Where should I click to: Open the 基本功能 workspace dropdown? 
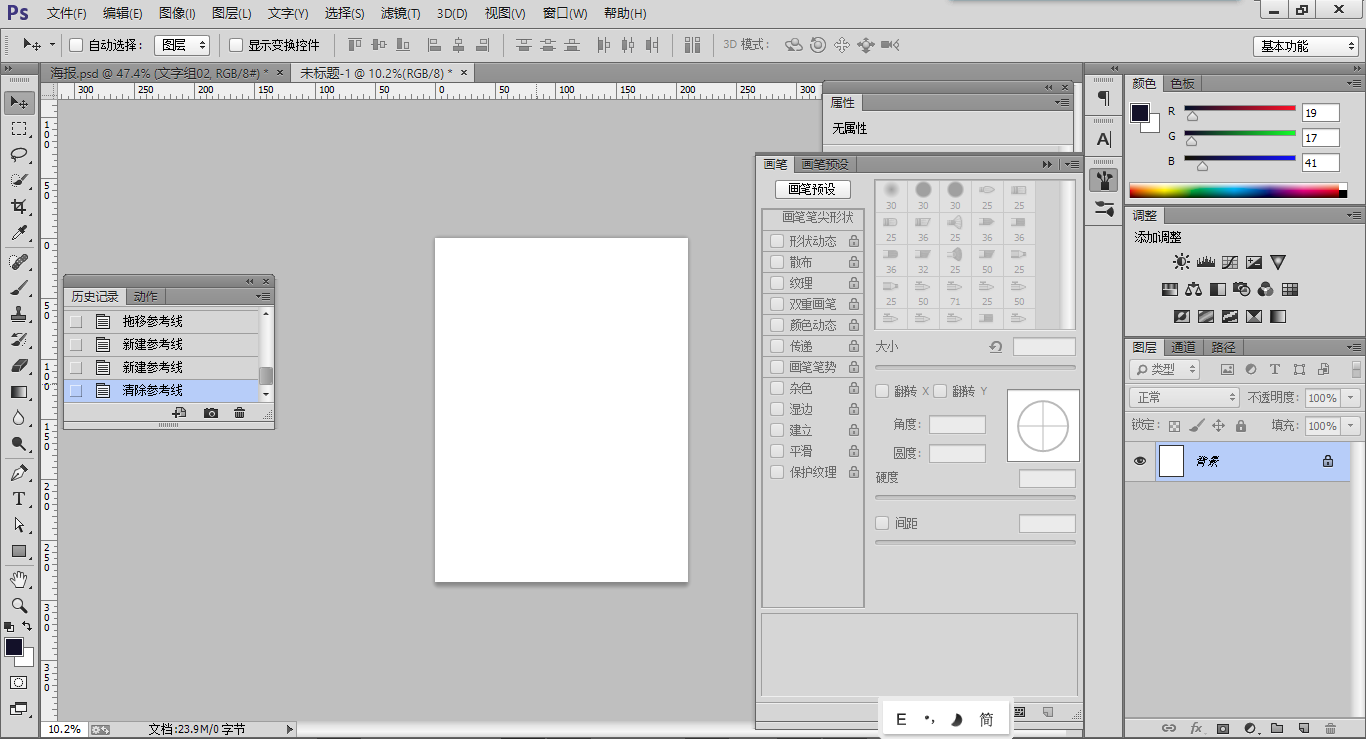1306,46
